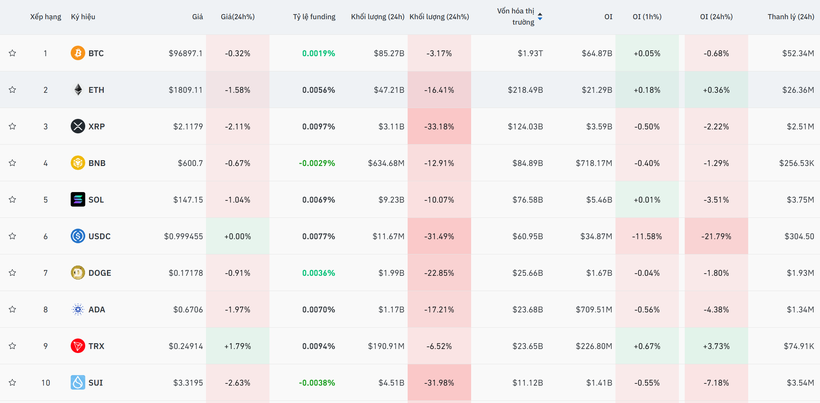The image size is (820, 403).
Task: Click the Dogecoin logo
Action: coord(78,273)
